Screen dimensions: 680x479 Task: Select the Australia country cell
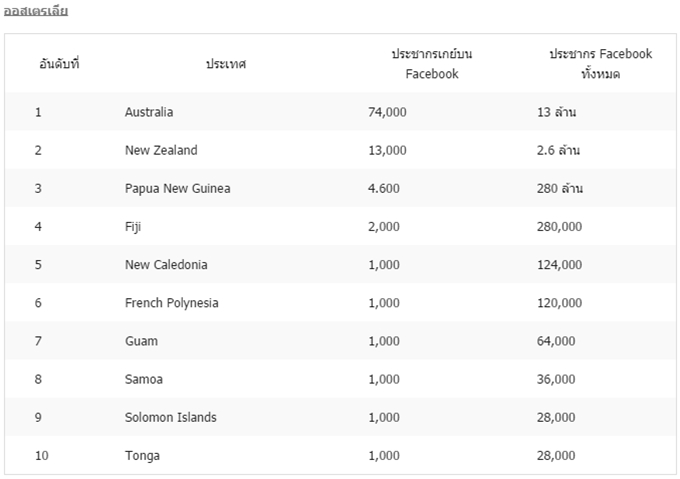149,112
